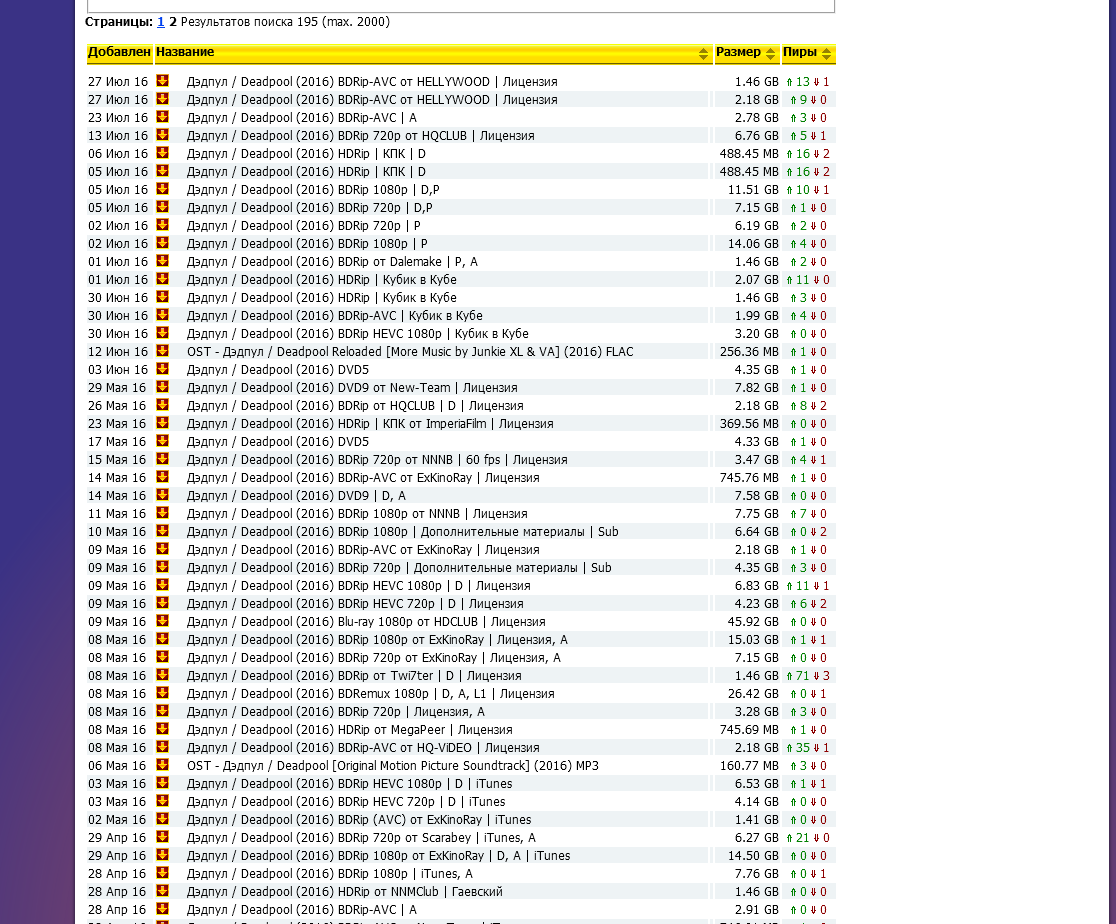Viewport: 1116px width, 924px height.
Task: Download icon for OST Deadpool Soundtrack MP3
Action: coord(162,765)
